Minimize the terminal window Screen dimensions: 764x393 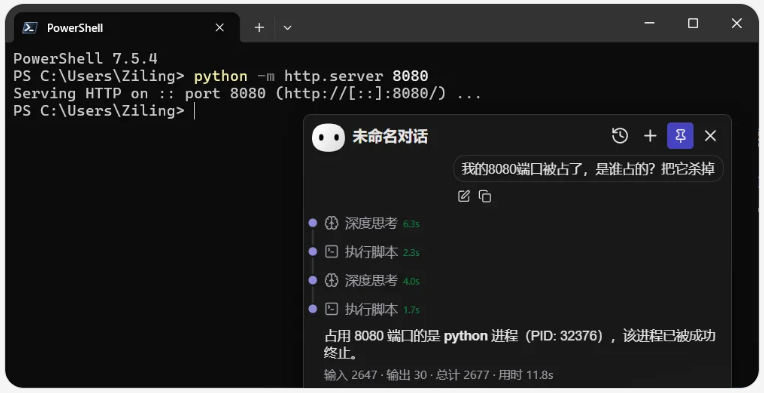tap(649, 23)
